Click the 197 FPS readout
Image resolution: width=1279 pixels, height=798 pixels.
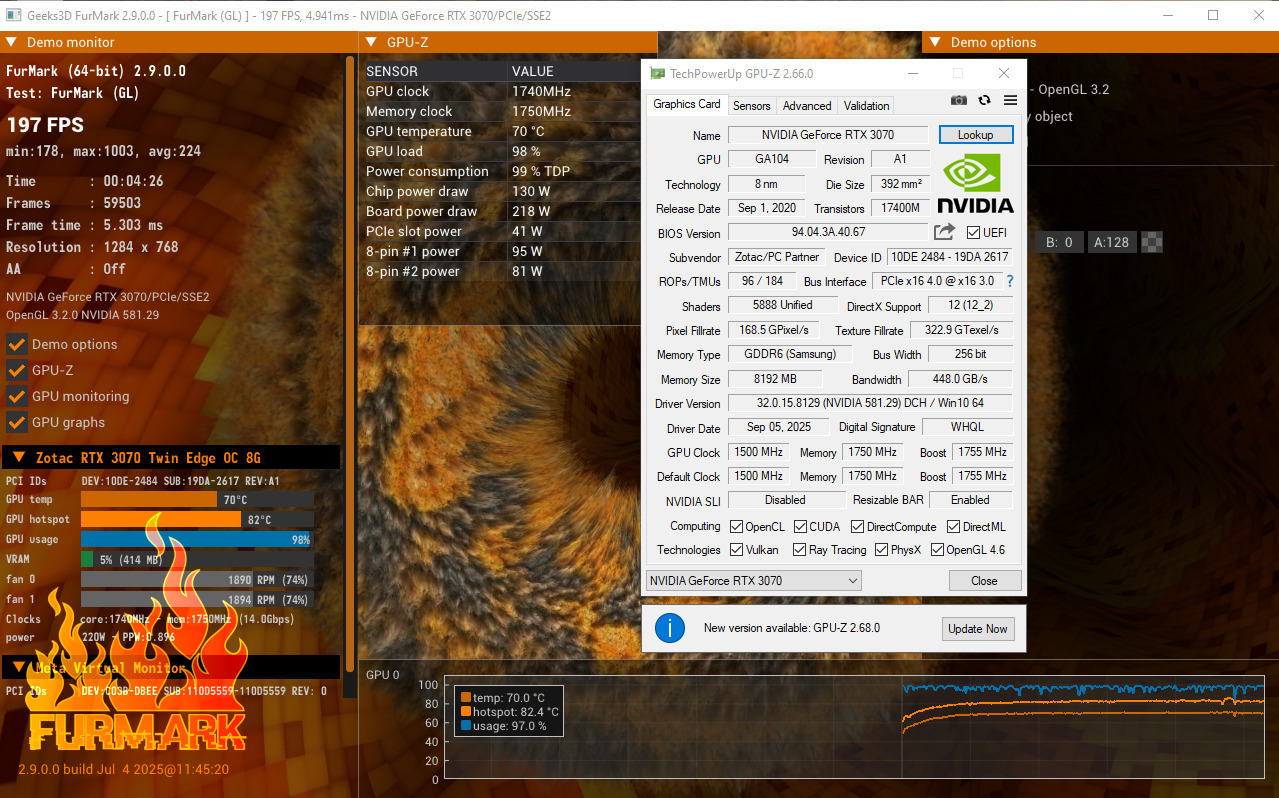45,125
